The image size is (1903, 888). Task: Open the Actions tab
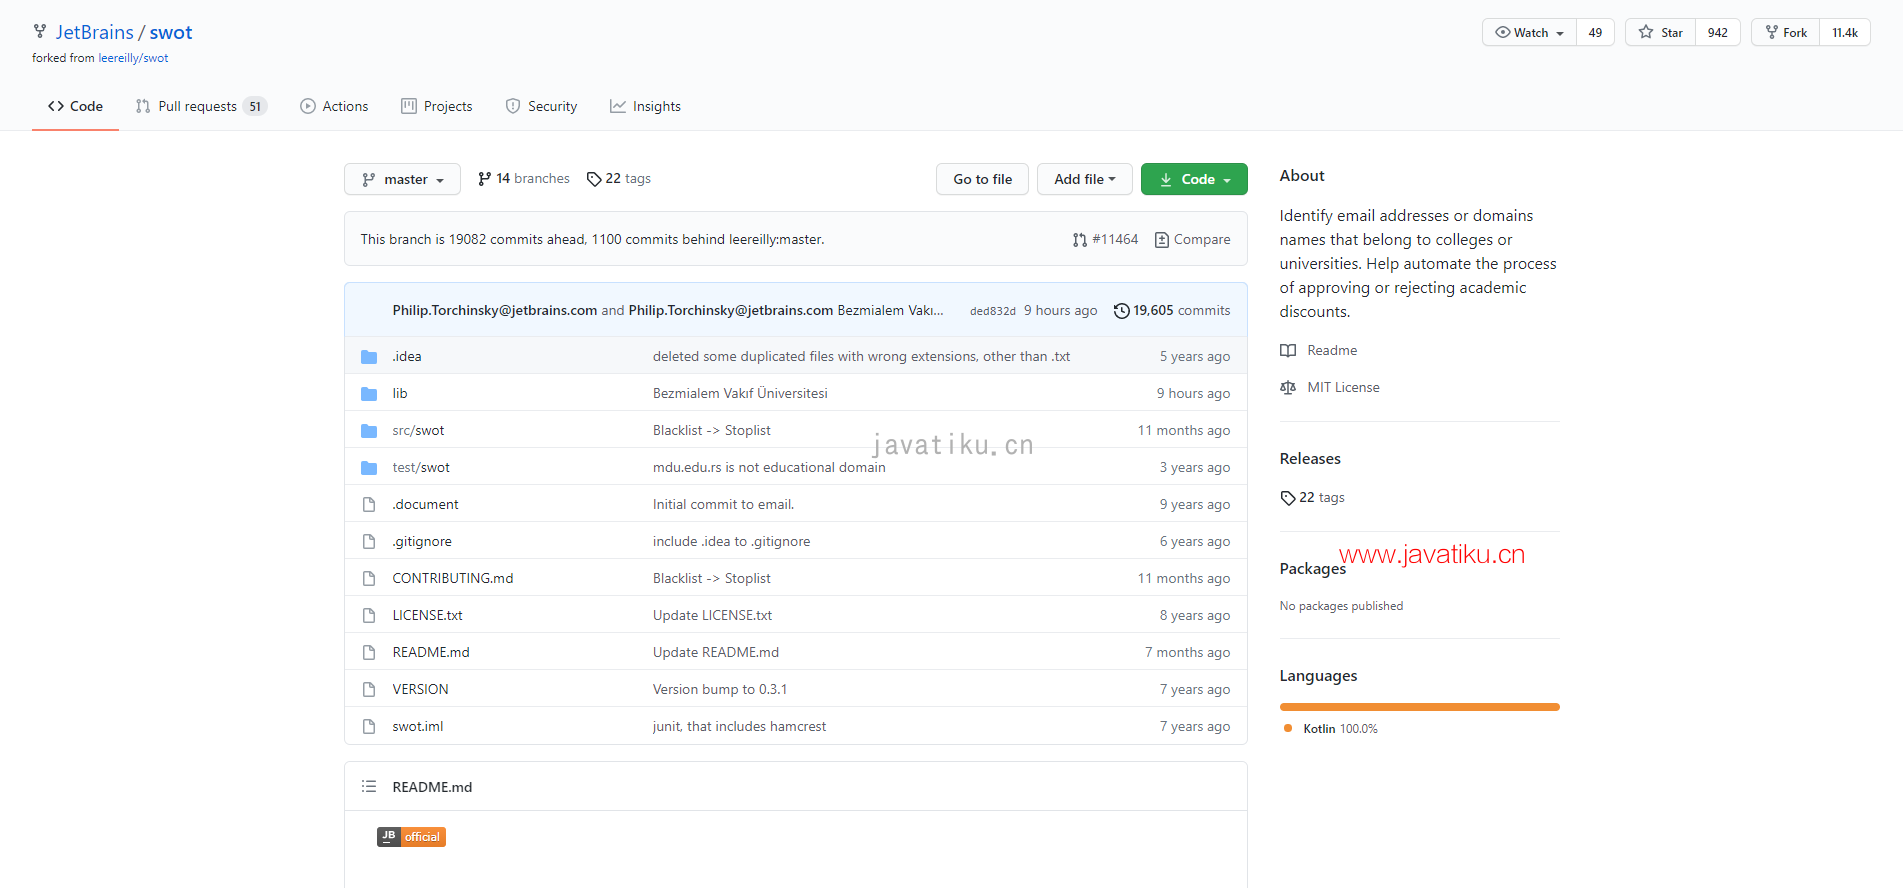coord(334,106)
